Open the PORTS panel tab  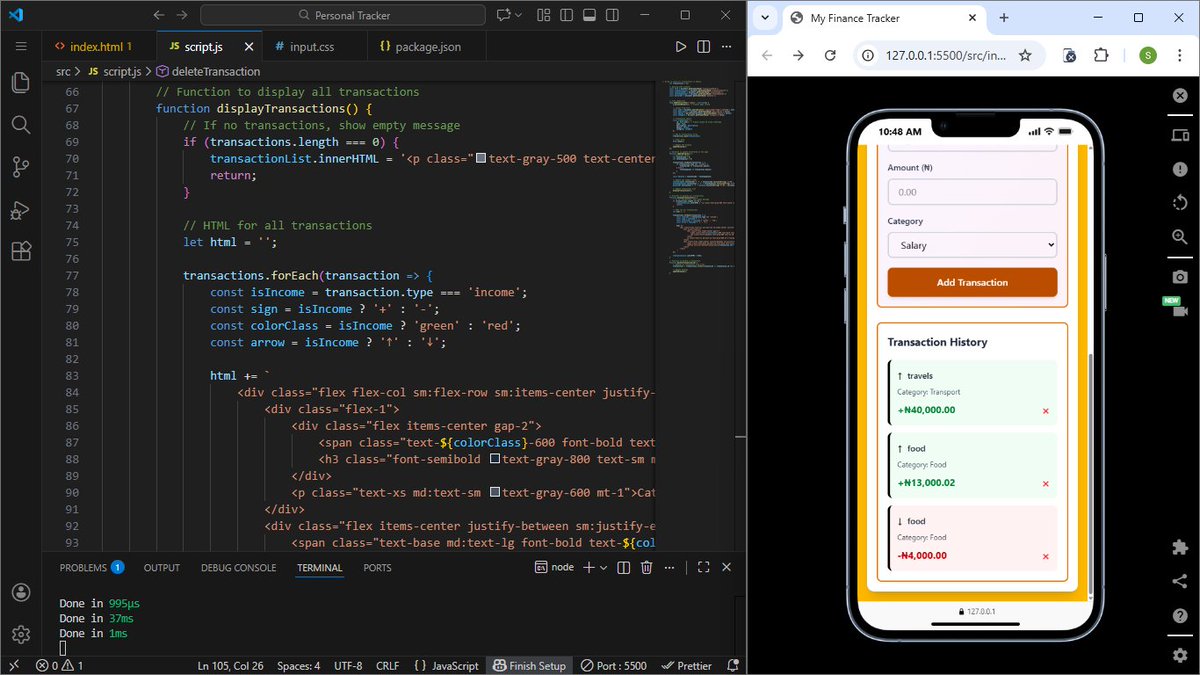pos(378,567)
